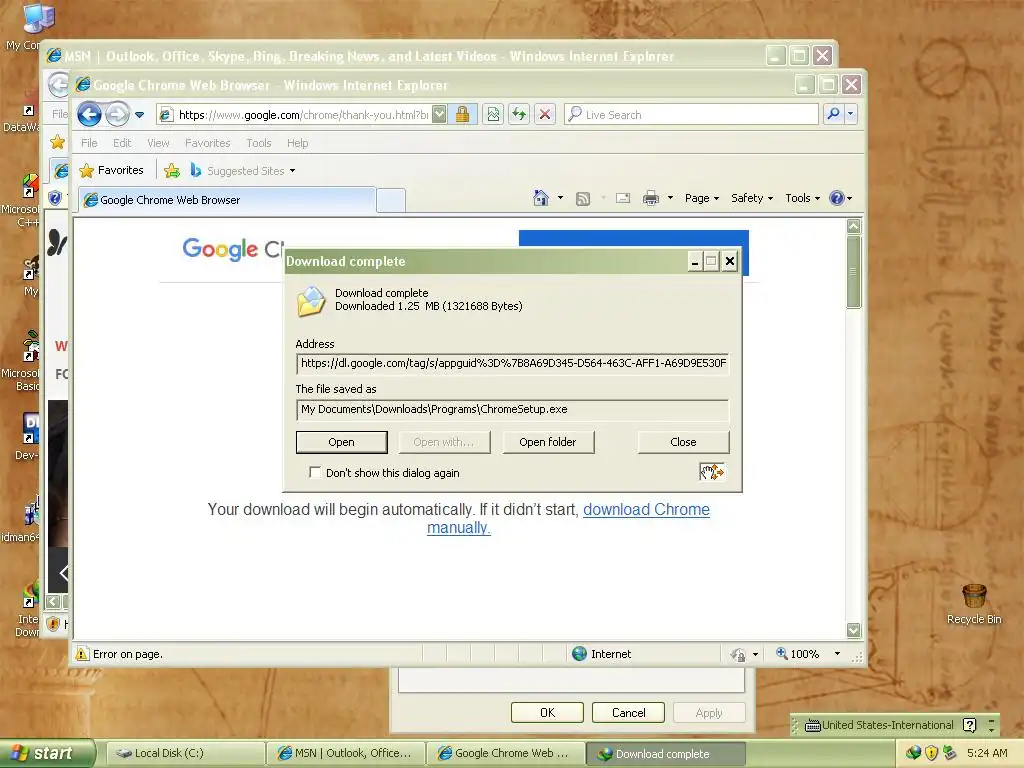1024x768 pixels.
Task: Click the Internet zone globe icon
Action: click(x=579, y=654)
